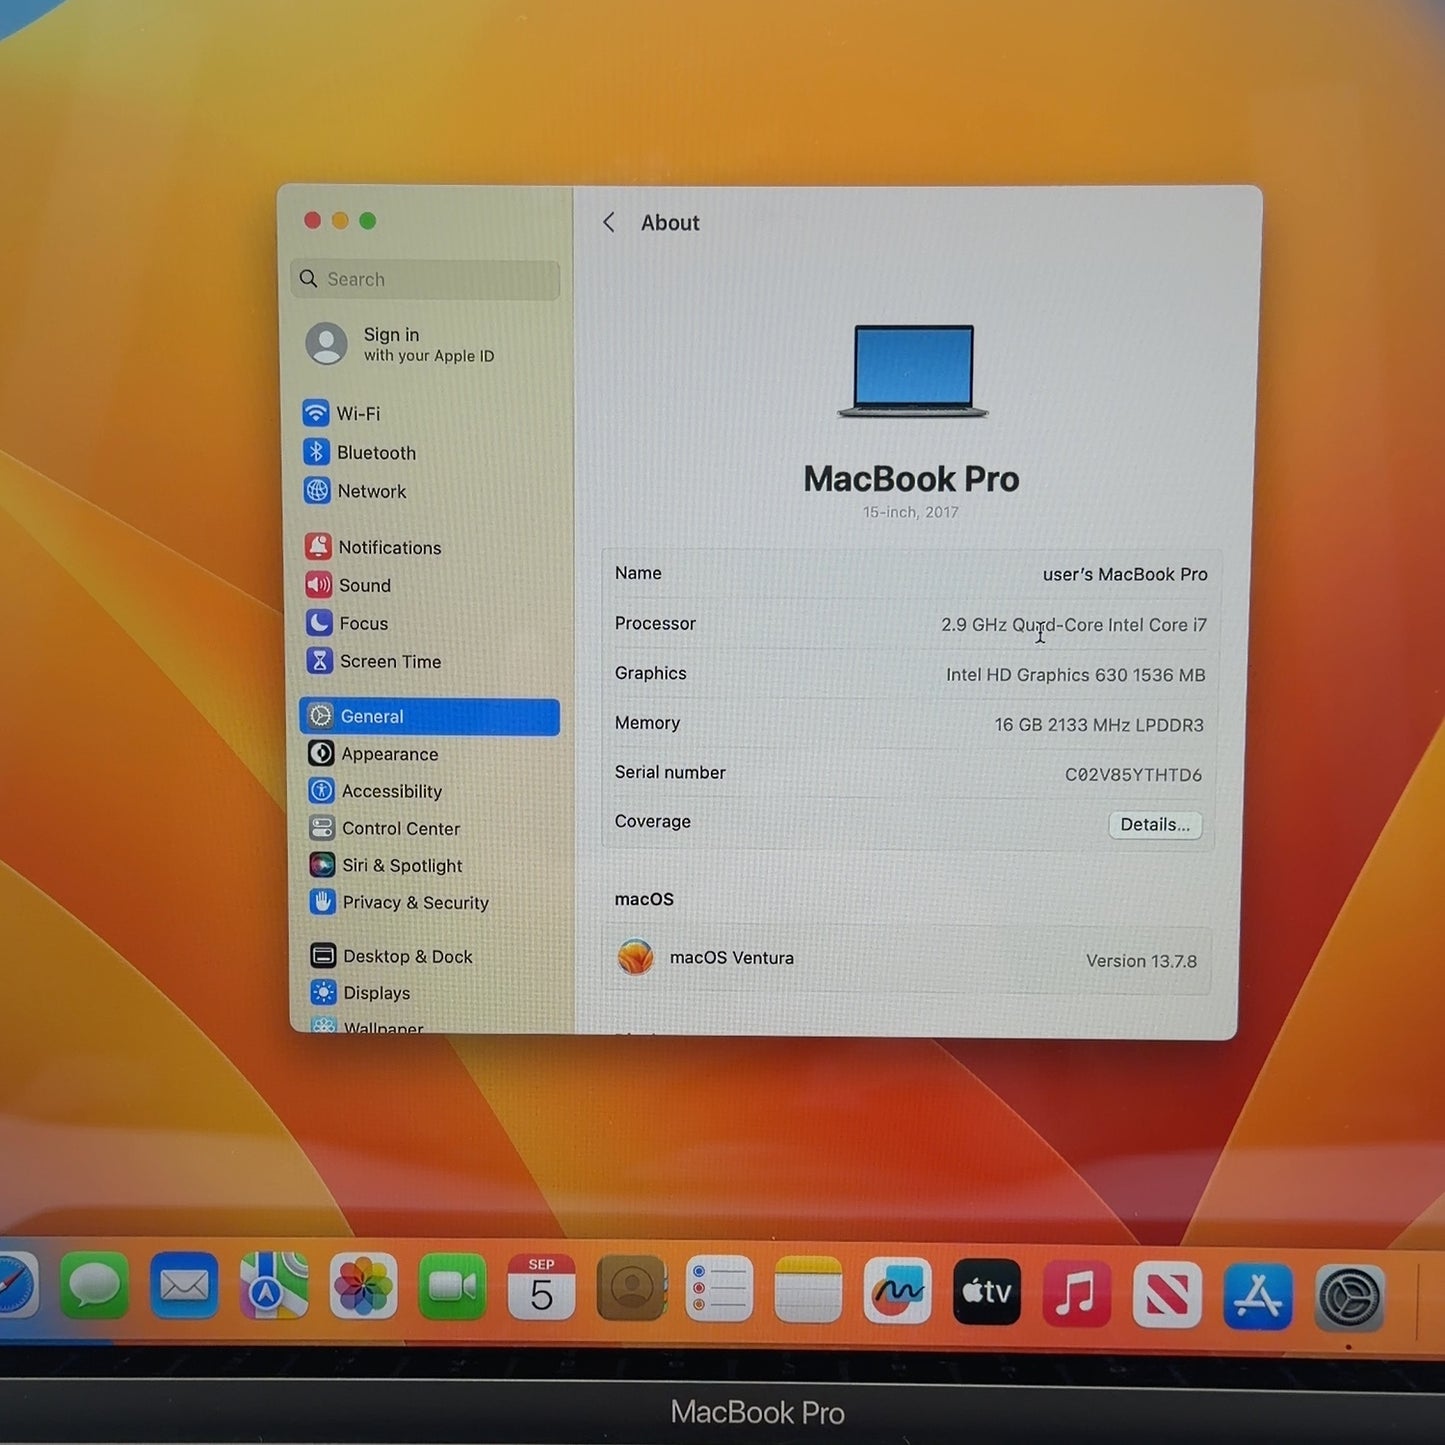Open Photos from the Dock
The image size is (1445, 1445).
pyautogui.click(x=363, y=1287)
